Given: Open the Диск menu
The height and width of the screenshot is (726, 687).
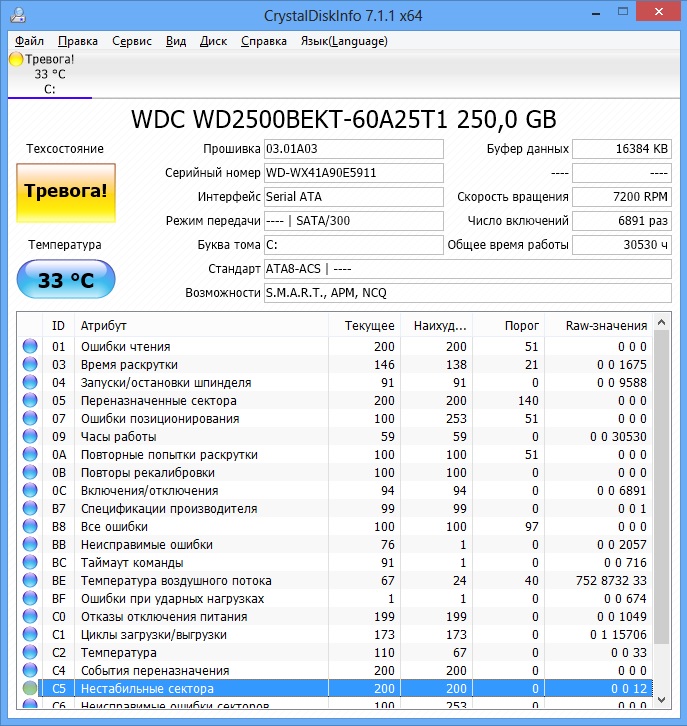Looking at the screenshot, I should click(x=213, y=41).
